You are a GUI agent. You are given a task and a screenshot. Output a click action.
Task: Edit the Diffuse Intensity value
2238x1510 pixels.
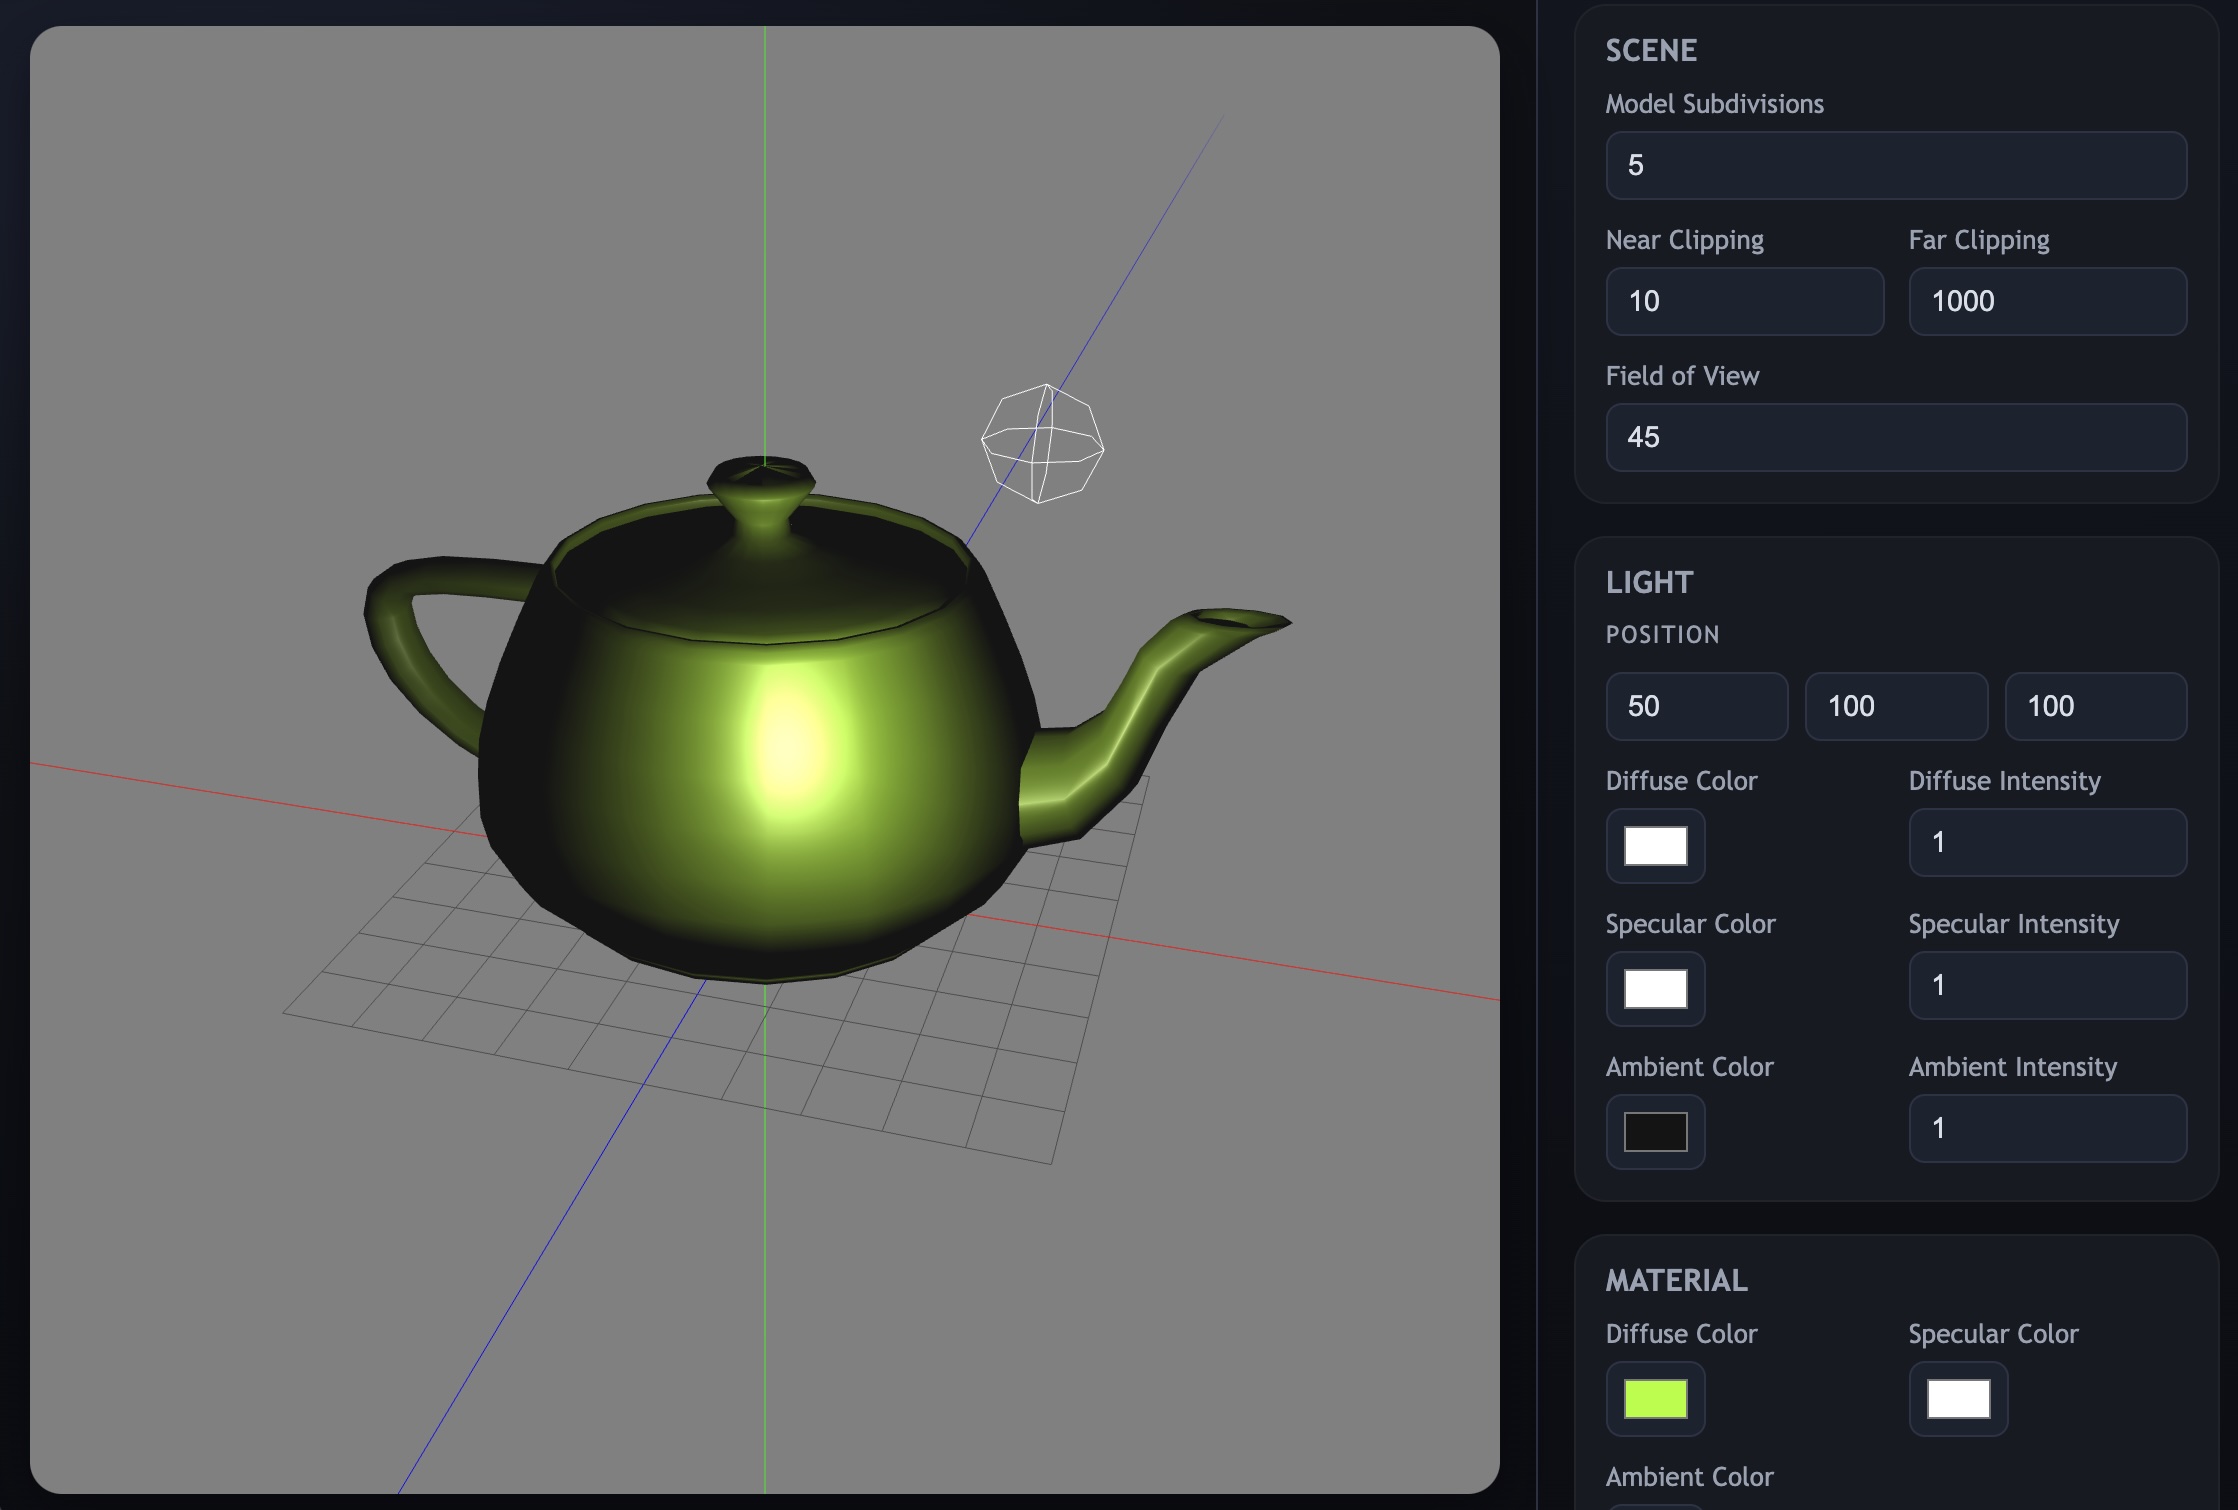pyautogui.click(x=2046, y=843)
